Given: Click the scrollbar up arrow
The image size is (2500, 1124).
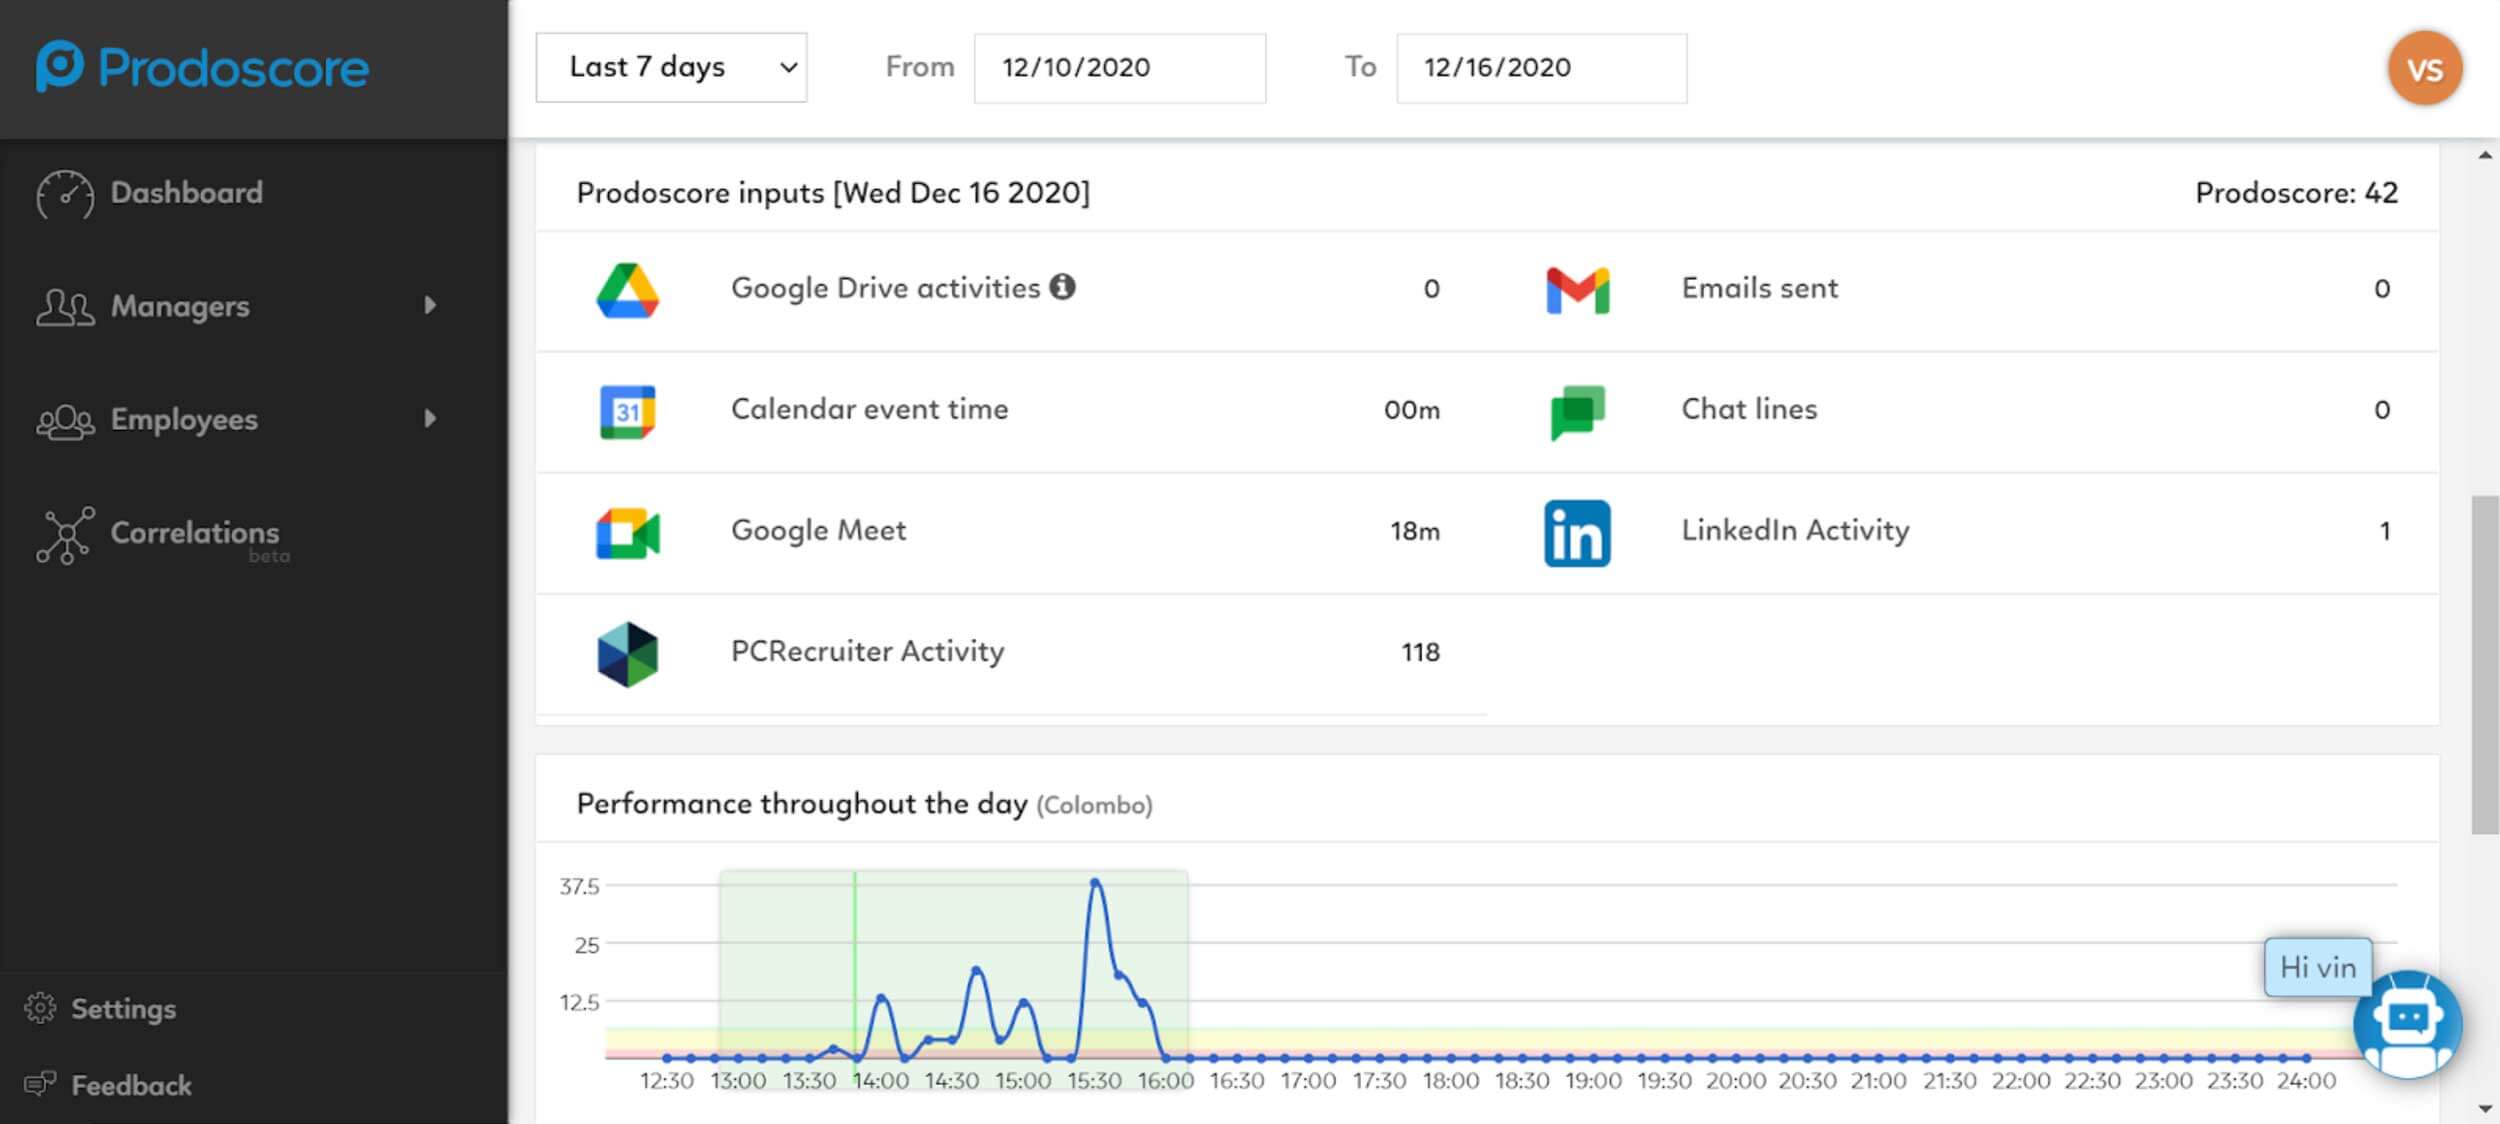Looking at the screenshot, I should pyautogui.click(x=2485, y=155).
